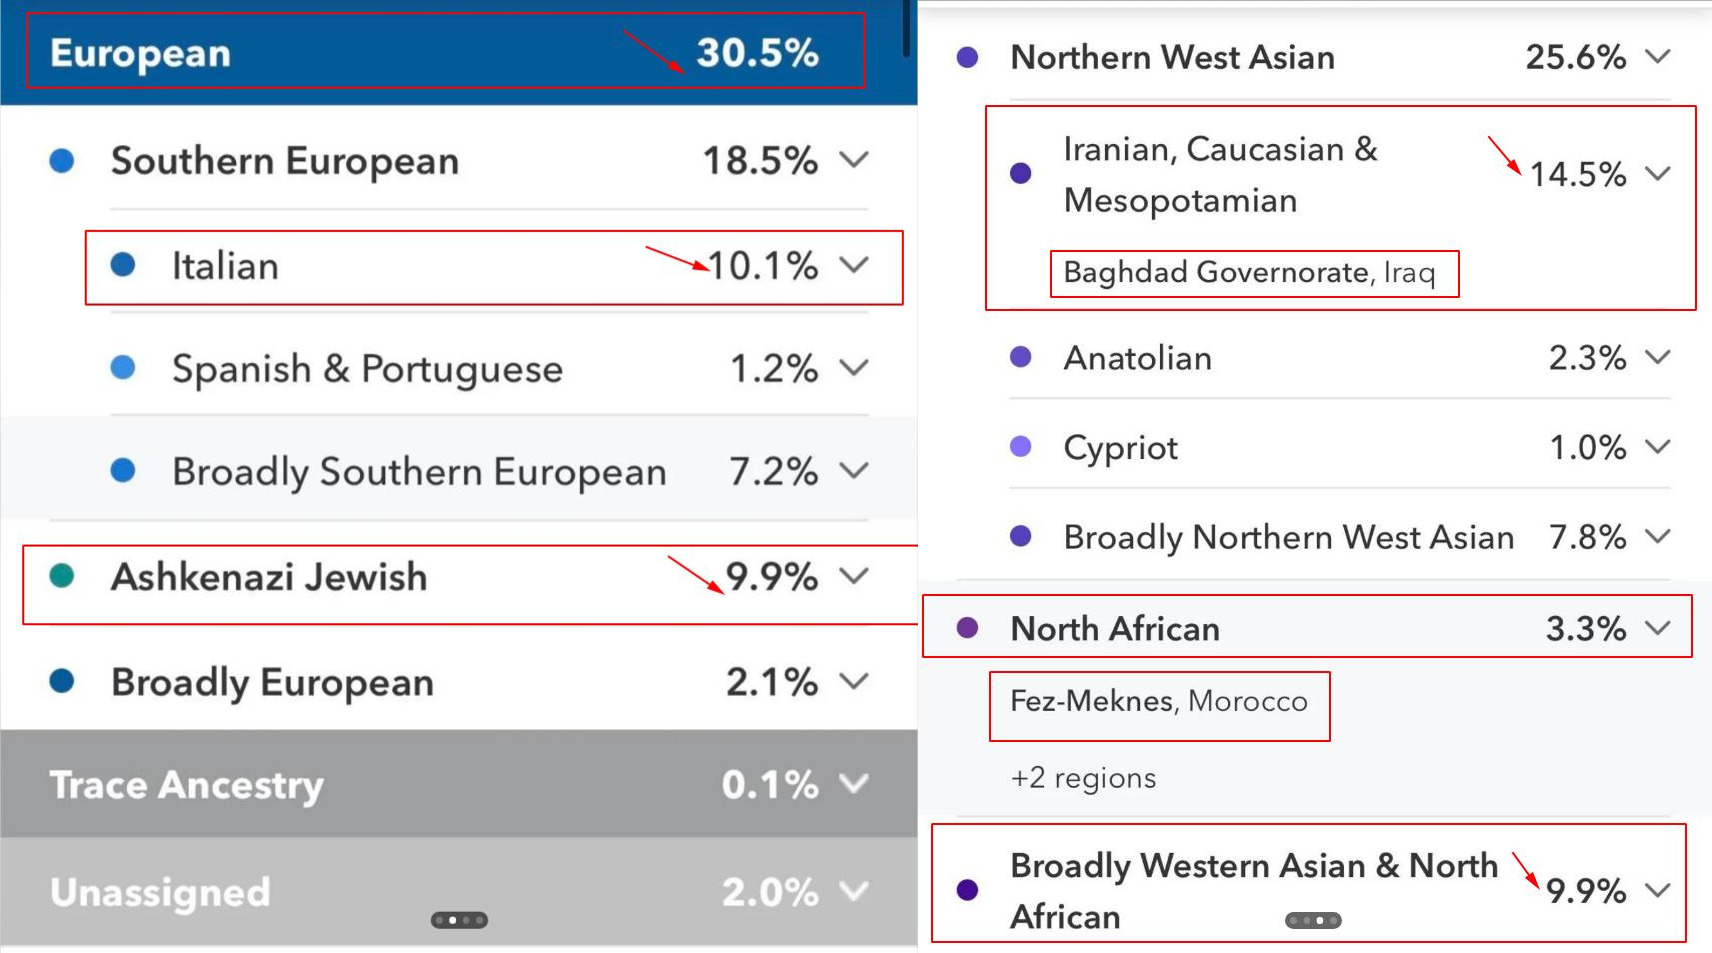
Task: Expand the Anatolian row chevron
Action: (1658, 357)
